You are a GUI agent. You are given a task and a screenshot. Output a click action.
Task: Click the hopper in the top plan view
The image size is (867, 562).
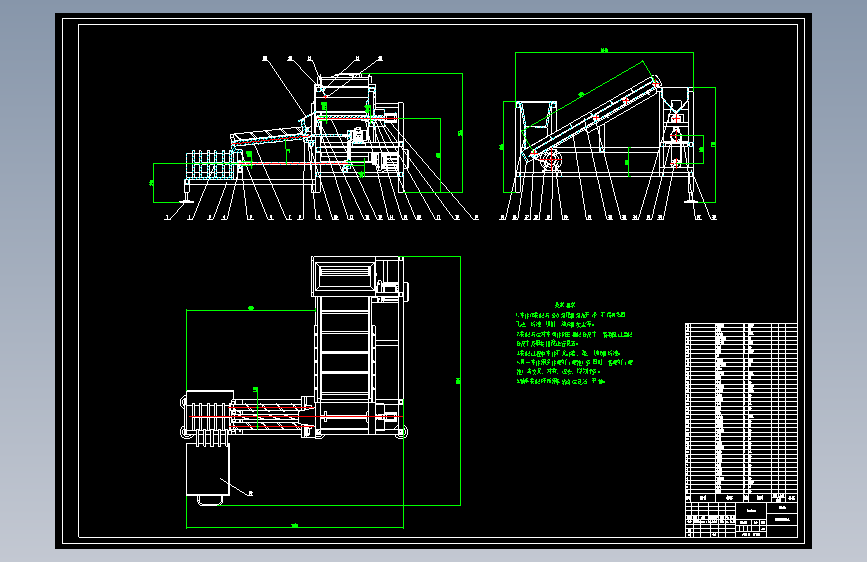click(x=345, y=277)
